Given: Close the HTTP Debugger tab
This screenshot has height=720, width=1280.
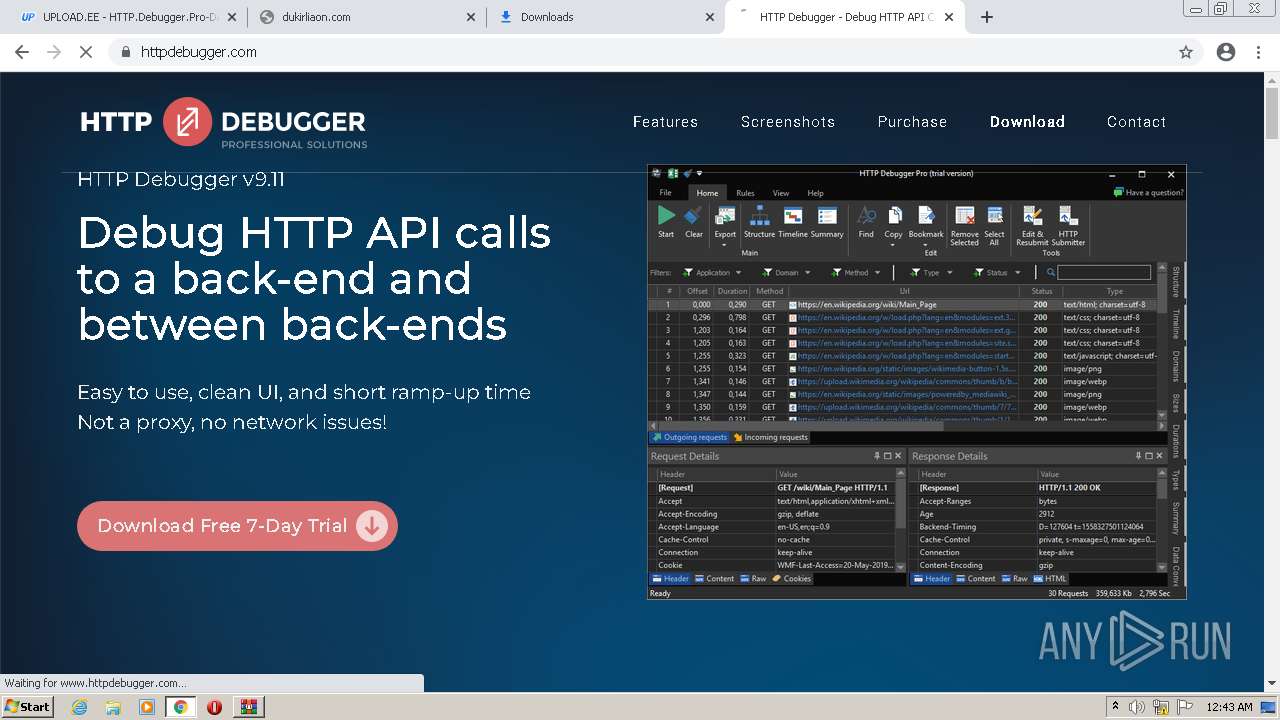Looking at the screenshot, I should [x=949, y=17].
